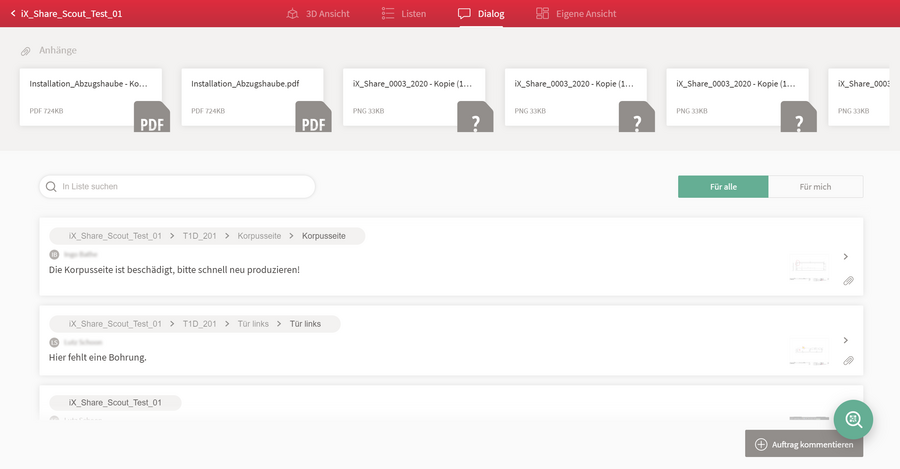This screenshot has width=900, height=469.
Task: Go back via iX_Share_Scout_Test_01 arrow
Action: (x=13, y=13)
